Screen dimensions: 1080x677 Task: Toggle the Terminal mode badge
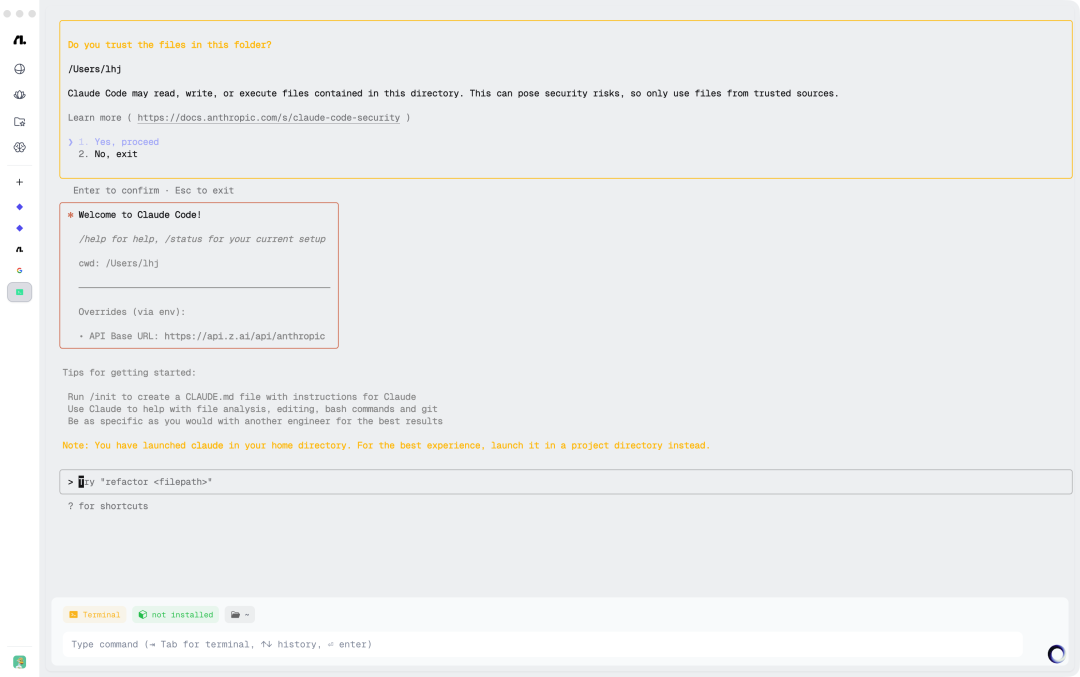click(95, 615)
